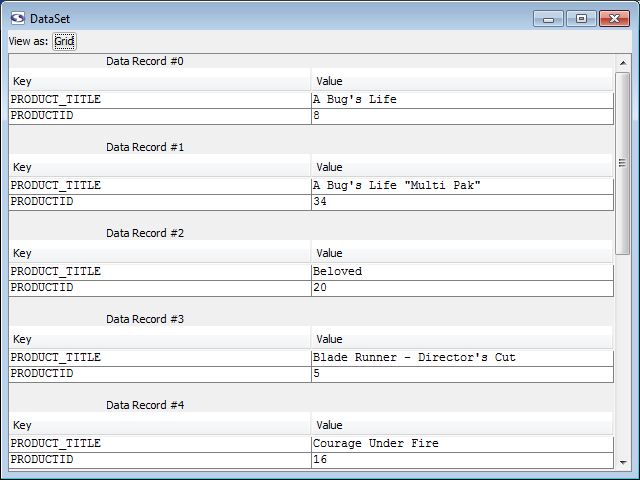Screen dimensions: 640x480
Task: Click Key column header in Data Record #3
Action: [x=160, y=339]
